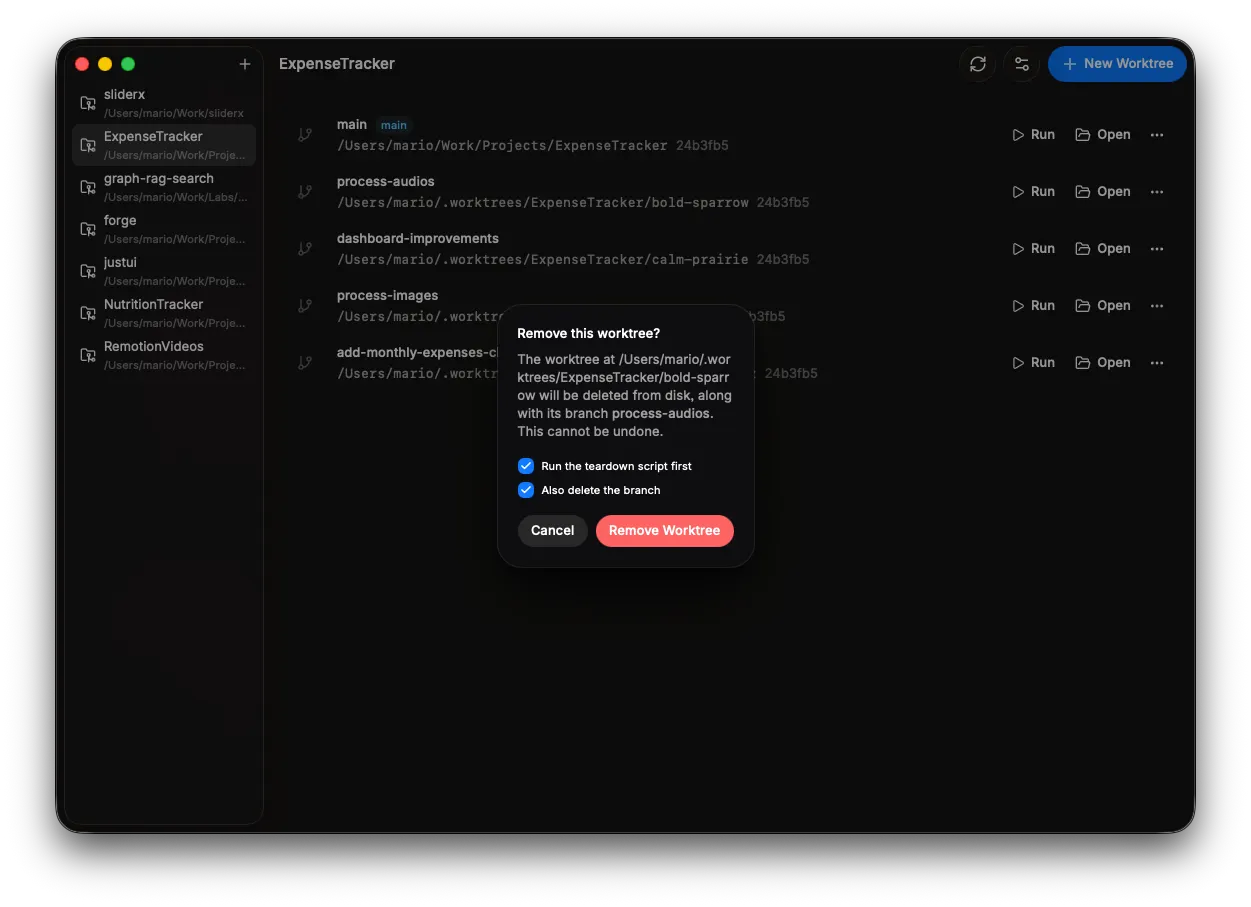This screenshot has width=1251, height=907.
Task: Select the ExpenseTracker project in sidebar
Action: tap(164, 145)
